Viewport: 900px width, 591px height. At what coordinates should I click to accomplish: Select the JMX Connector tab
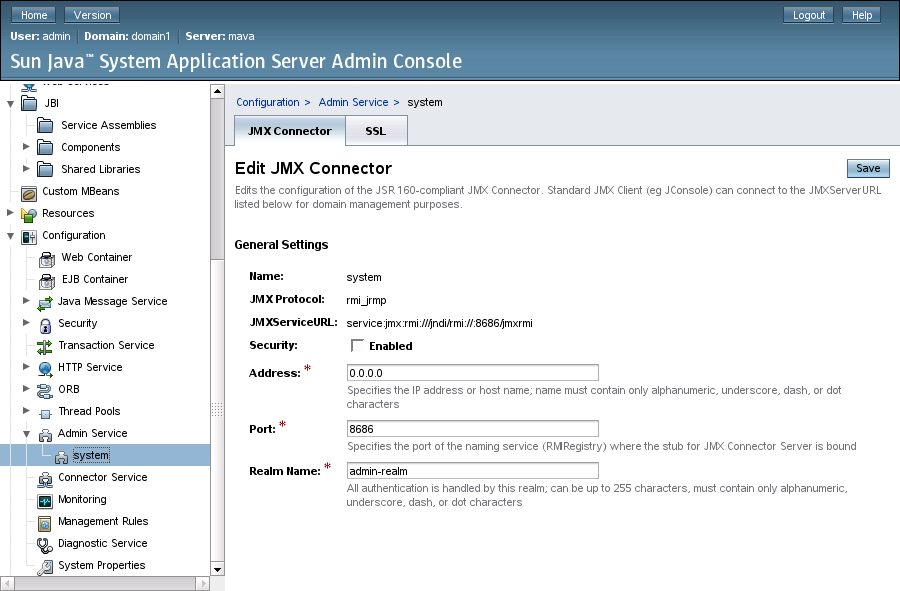289,131
